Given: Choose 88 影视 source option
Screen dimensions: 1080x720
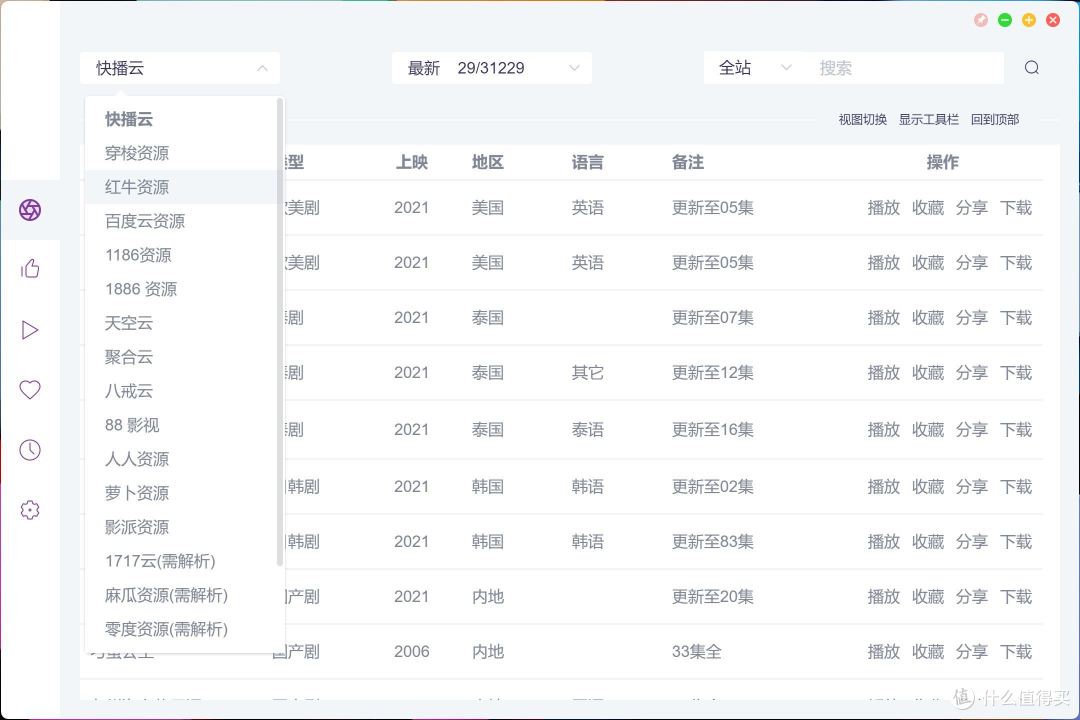Looking at the screenshot, I should tap(180, 425).
